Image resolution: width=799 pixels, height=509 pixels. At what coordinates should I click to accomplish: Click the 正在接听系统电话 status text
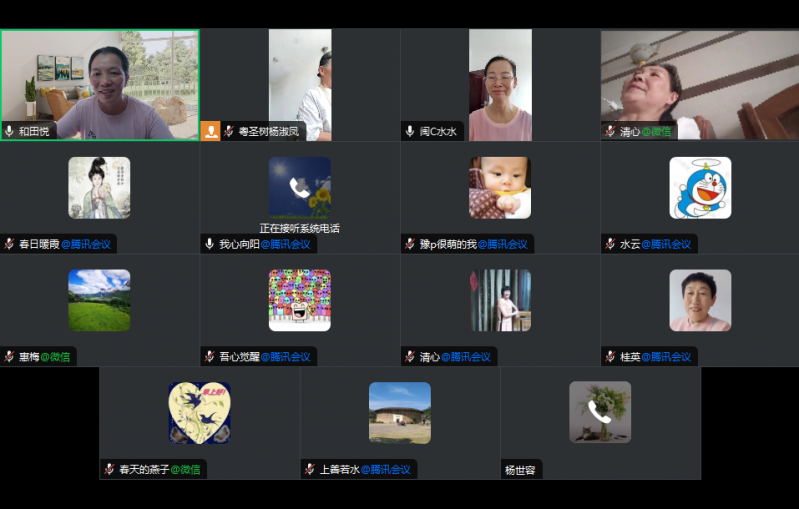pos(299,228)
